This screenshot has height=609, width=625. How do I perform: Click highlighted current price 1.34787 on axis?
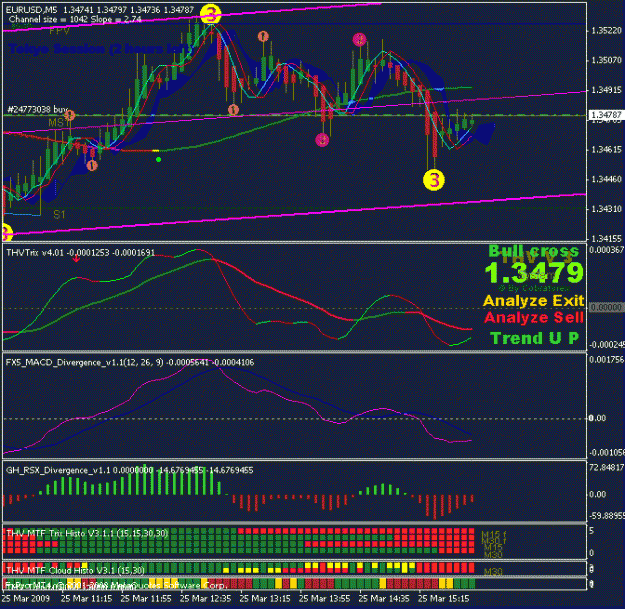pyautogui.click(x=606, y=115)
